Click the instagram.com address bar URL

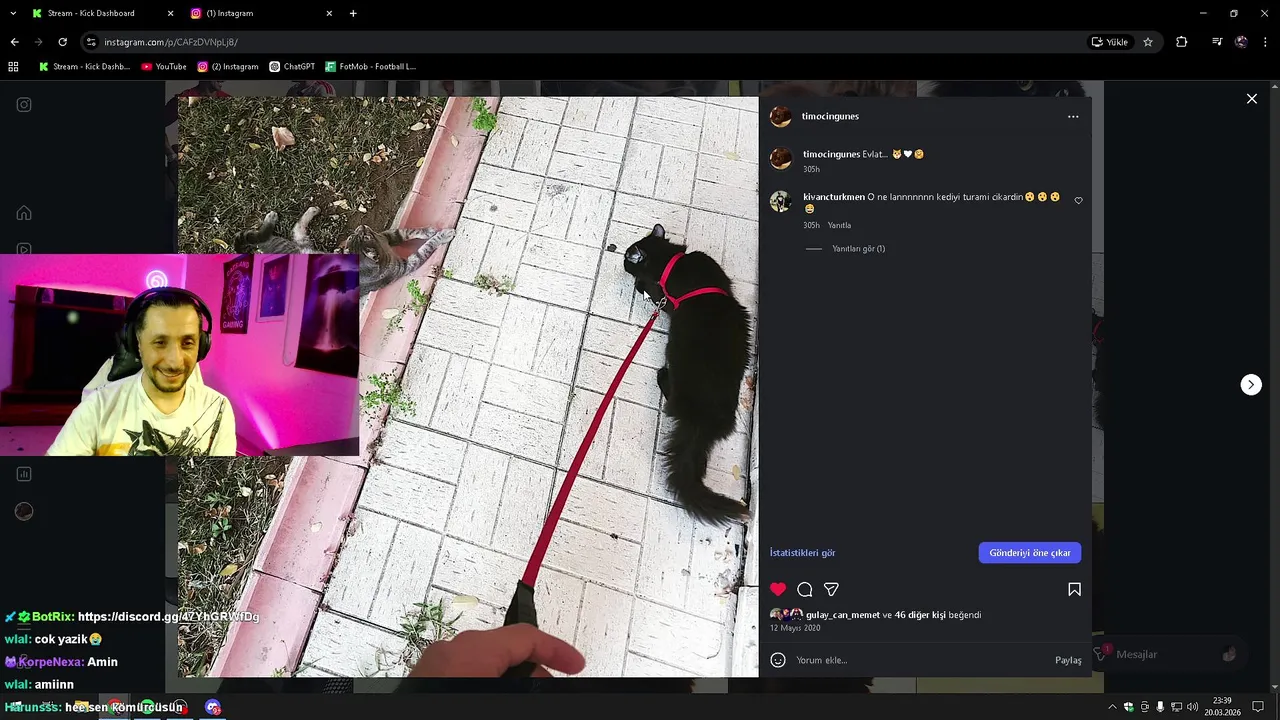pos(171,42)
